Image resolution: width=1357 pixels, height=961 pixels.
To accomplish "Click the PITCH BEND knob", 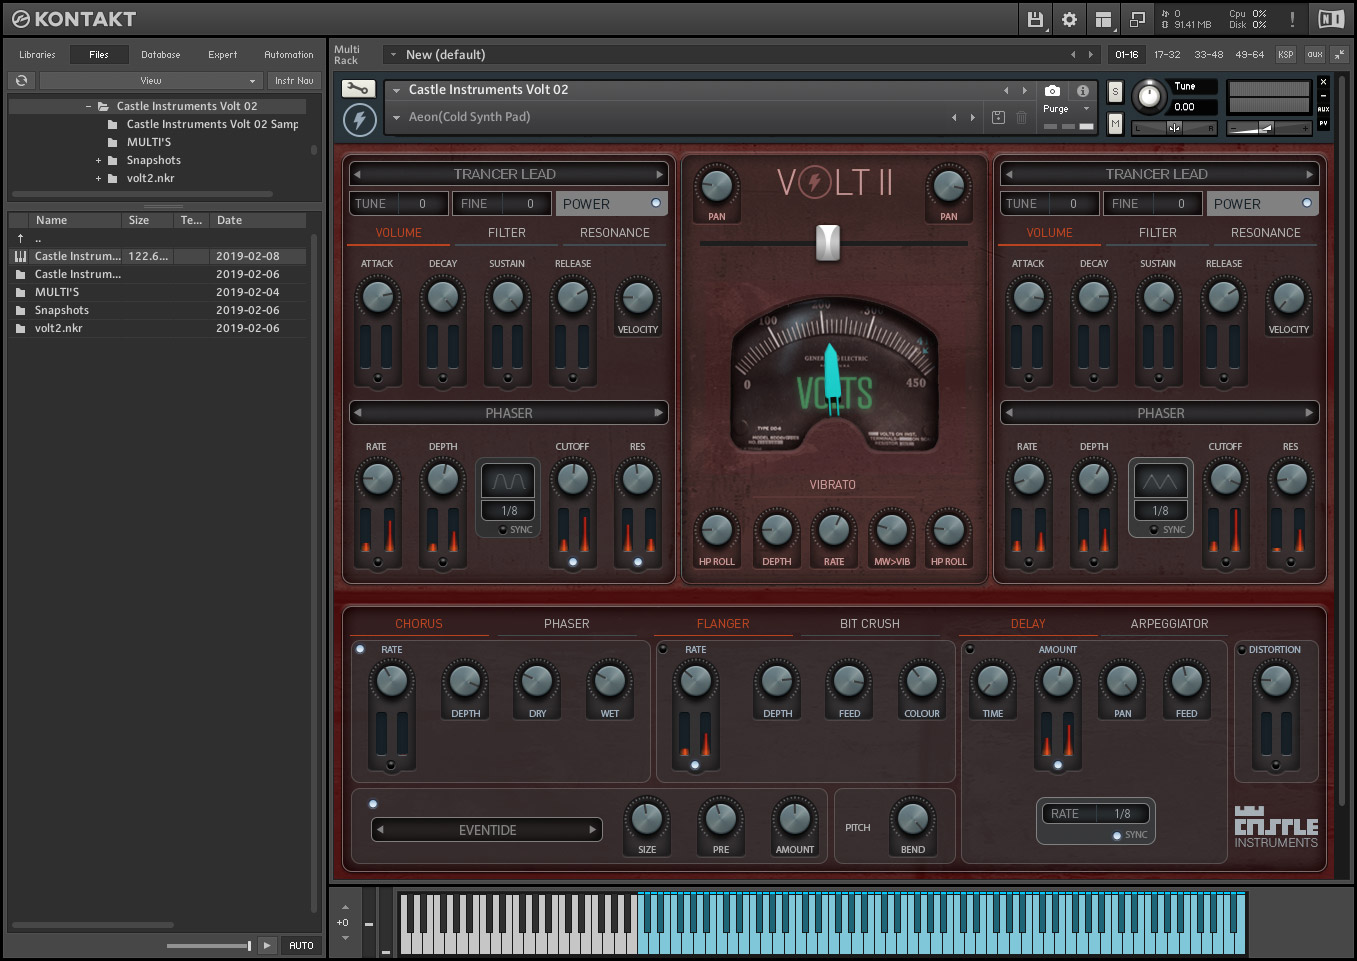I will [x=912, y=818].
